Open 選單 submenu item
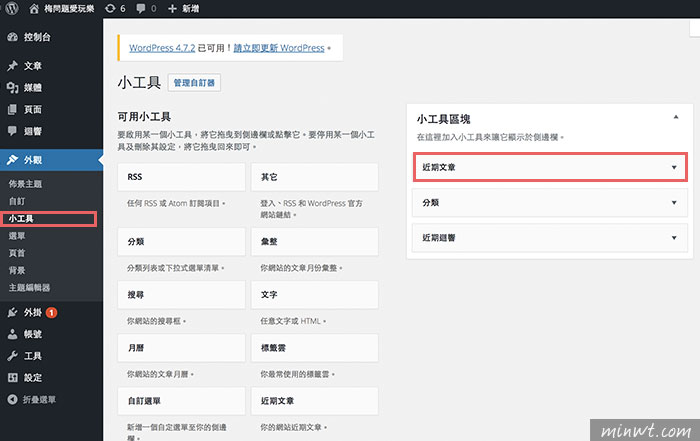 17,236
